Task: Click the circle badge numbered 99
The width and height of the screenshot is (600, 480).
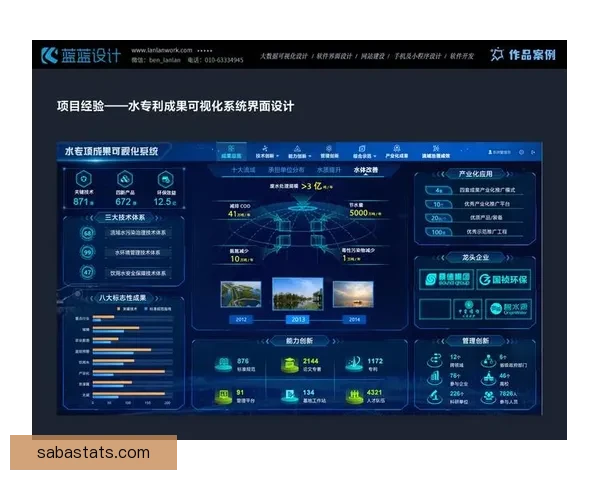Action: coord(88,252)
